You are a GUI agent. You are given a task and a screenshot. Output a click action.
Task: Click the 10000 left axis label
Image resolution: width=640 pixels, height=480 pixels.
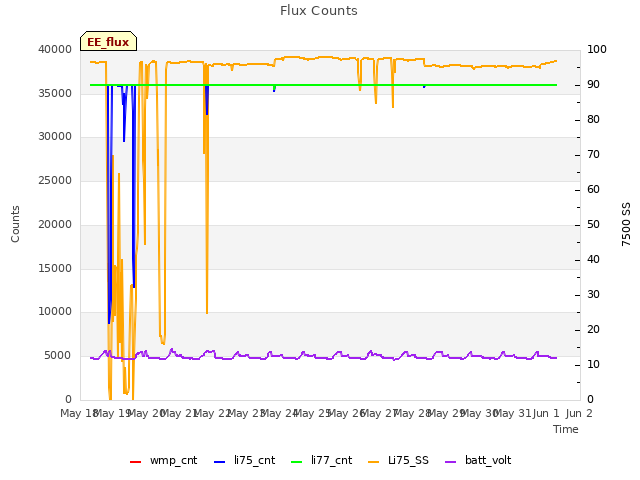point(55,312)
